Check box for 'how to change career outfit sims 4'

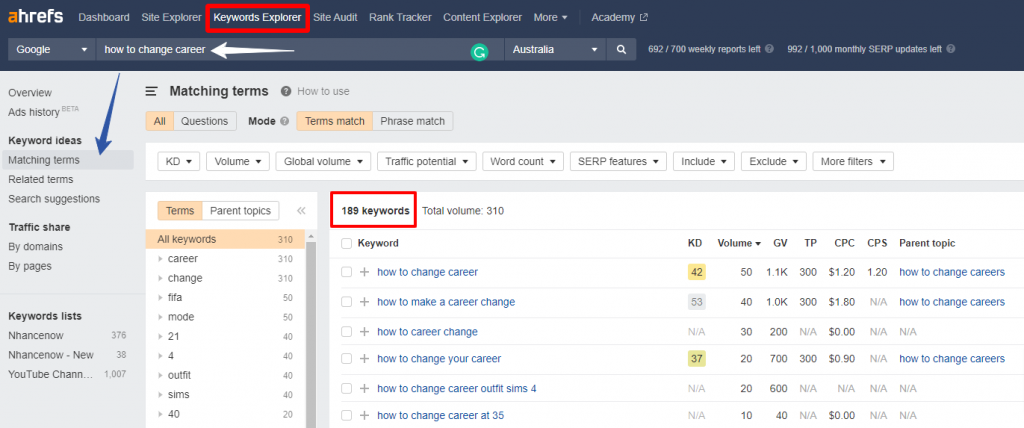(346, 389)
